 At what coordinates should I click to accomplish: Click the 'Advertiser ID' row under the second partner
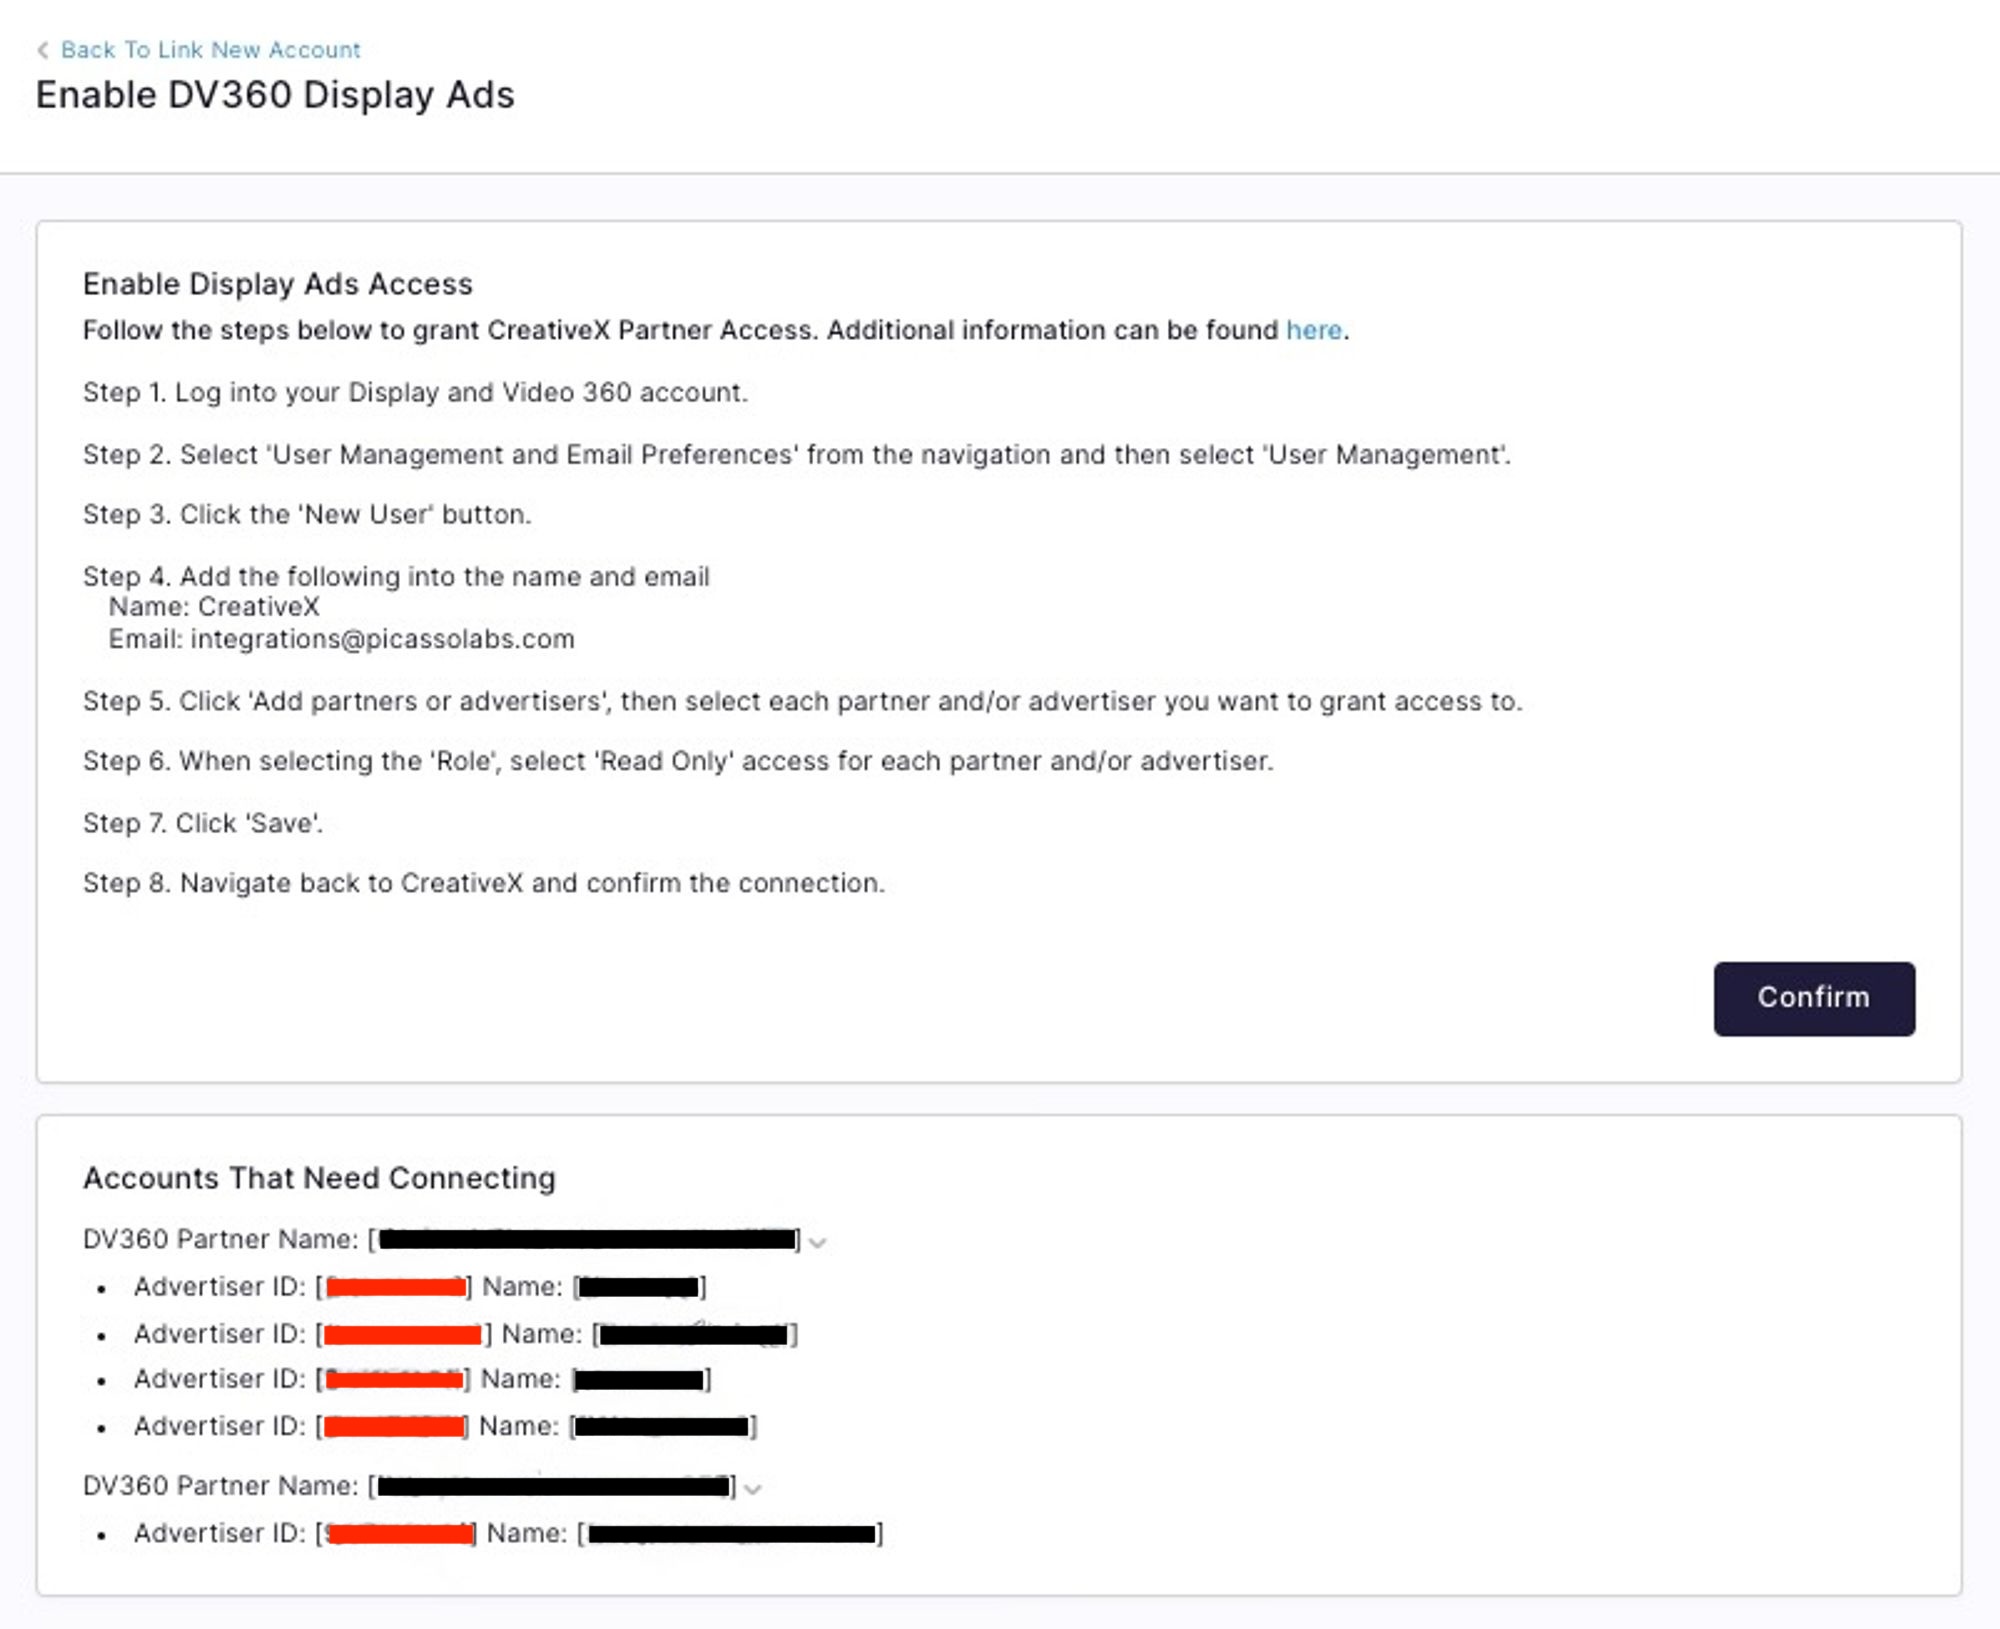click(x=508, y=1533)
